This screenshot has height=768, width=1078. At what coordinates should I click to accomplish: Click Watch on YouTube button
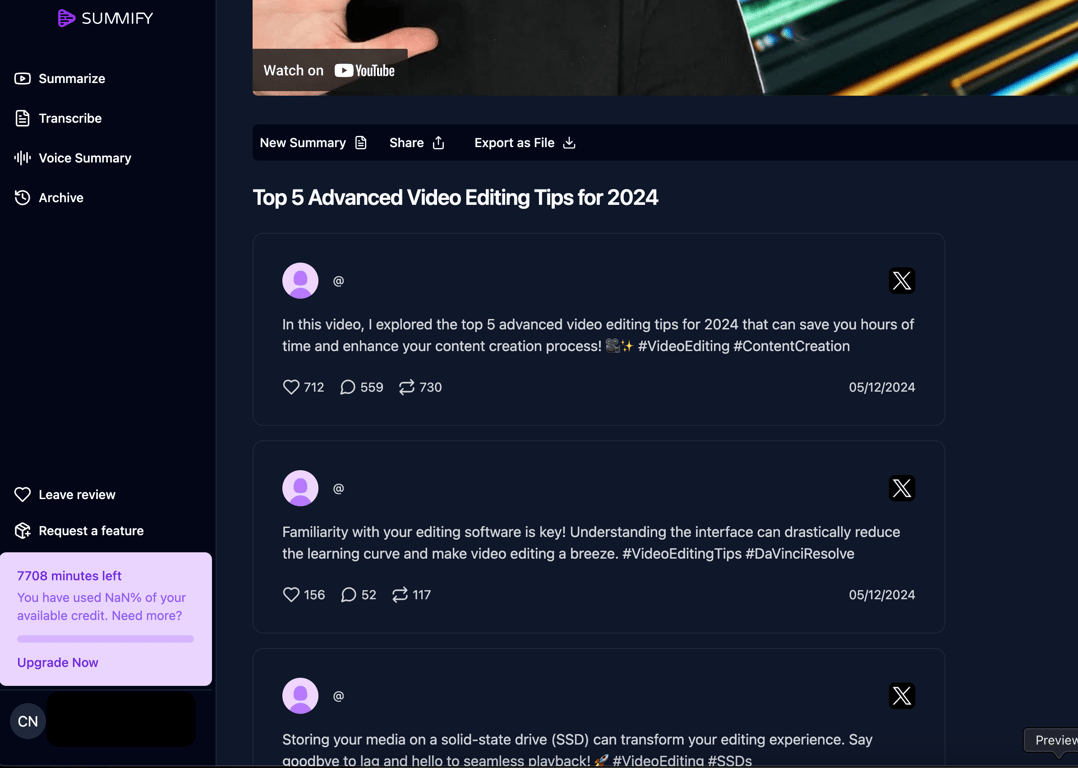[x=329, y=71]
